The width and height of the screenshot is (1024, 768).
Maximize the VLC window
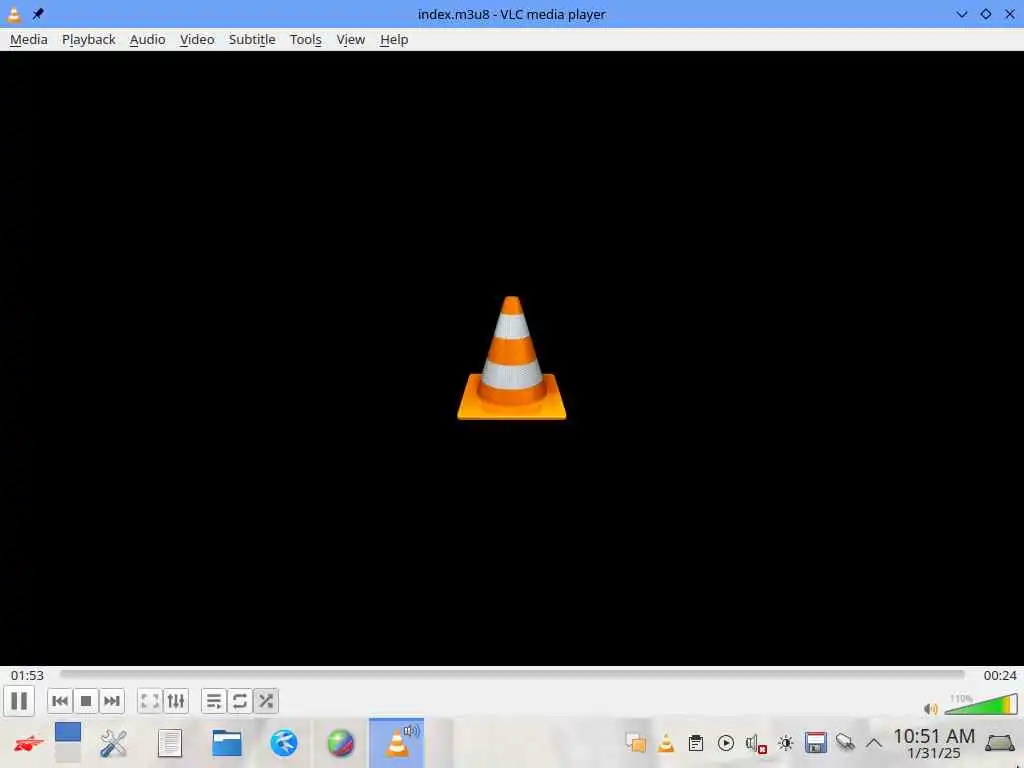click(985, 14)
